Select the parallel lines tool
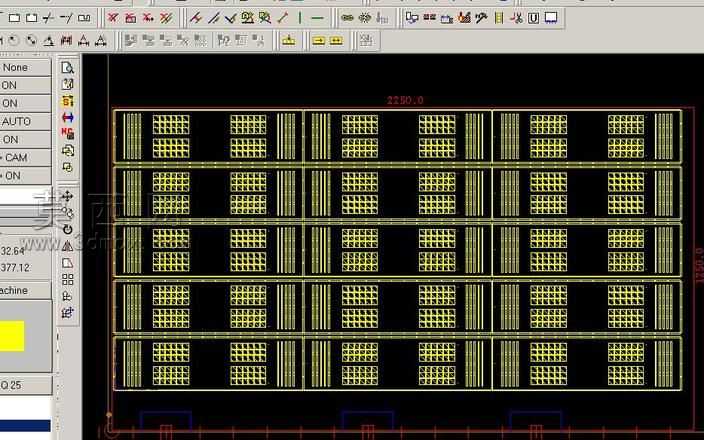Screen dimensions: 704x440 click(x=214, y=18)
